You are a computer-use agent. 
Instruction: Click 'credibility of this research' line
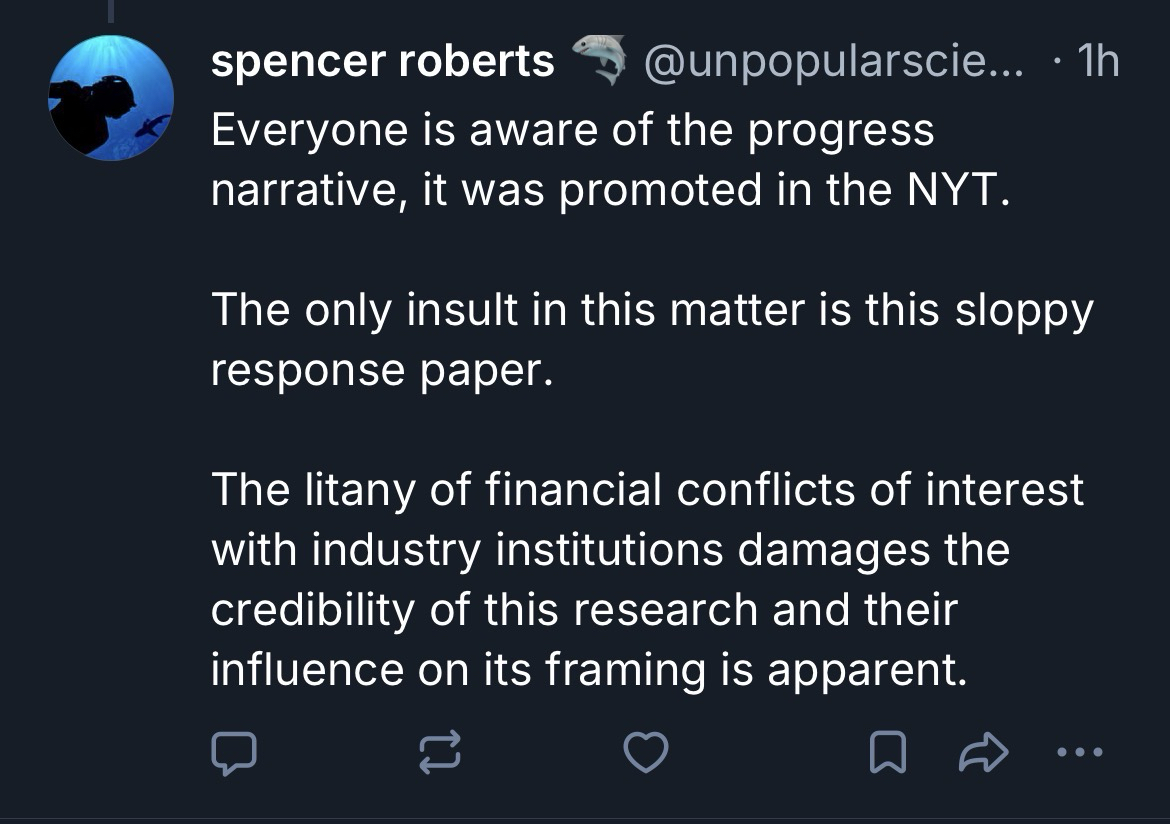coord(583,610)
